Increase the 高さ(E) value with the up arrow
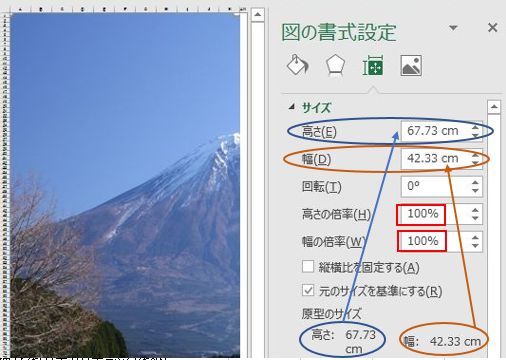 pos(476,127)
